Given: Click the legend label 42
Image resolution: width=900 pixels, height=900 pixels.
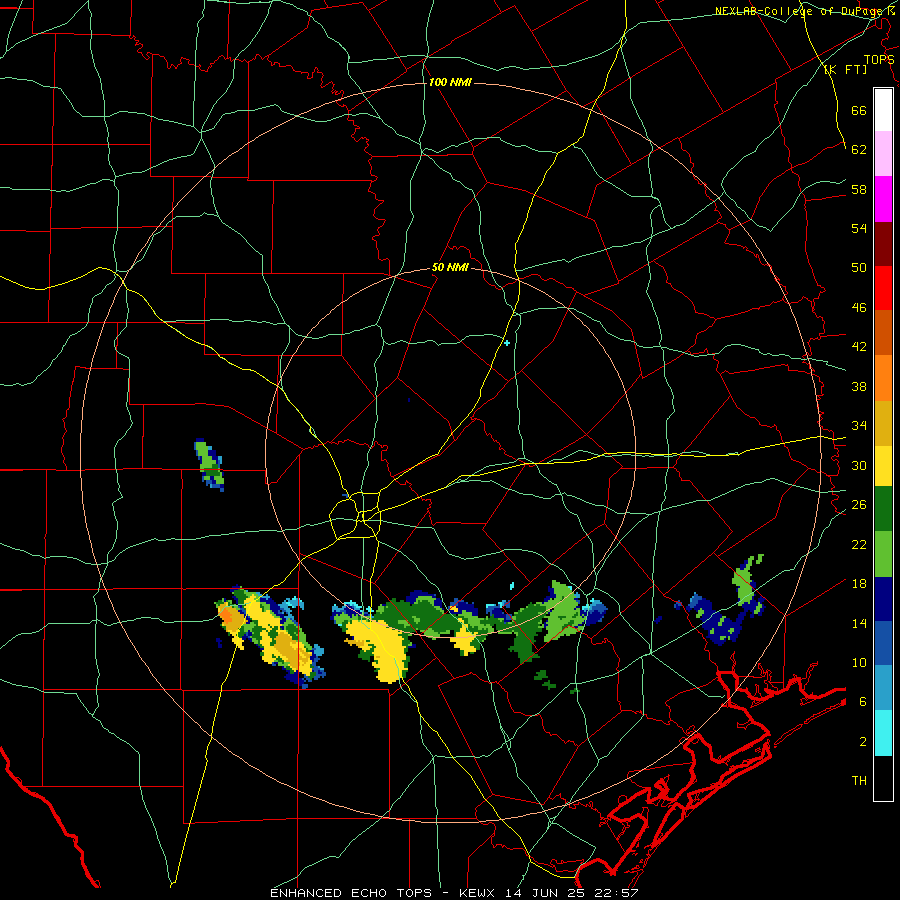Looking at the screenshot, I should (x=859, y=347).
